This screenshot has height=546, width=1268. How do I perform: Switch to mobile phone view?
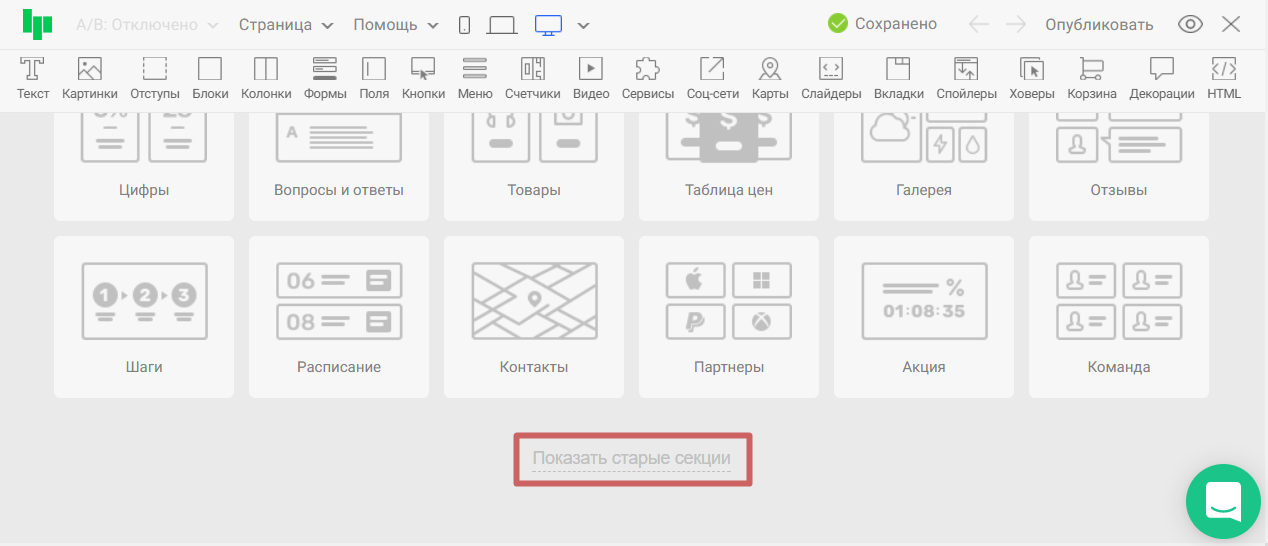click(x=464, y=25)
